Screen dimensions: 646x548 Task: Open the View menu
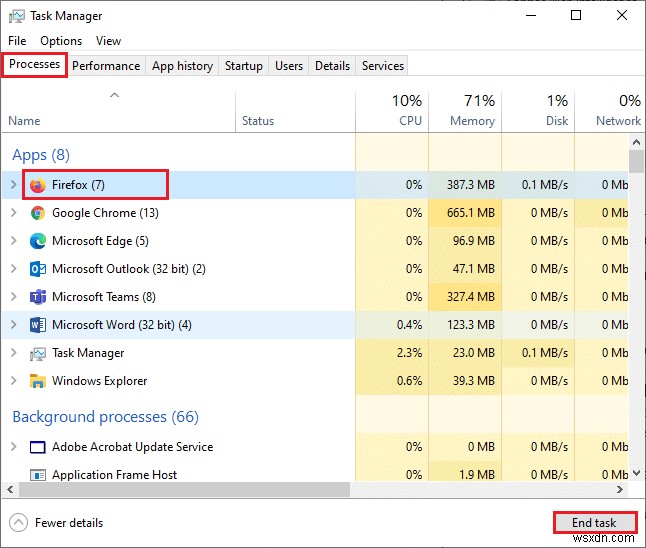pos(108,41)
